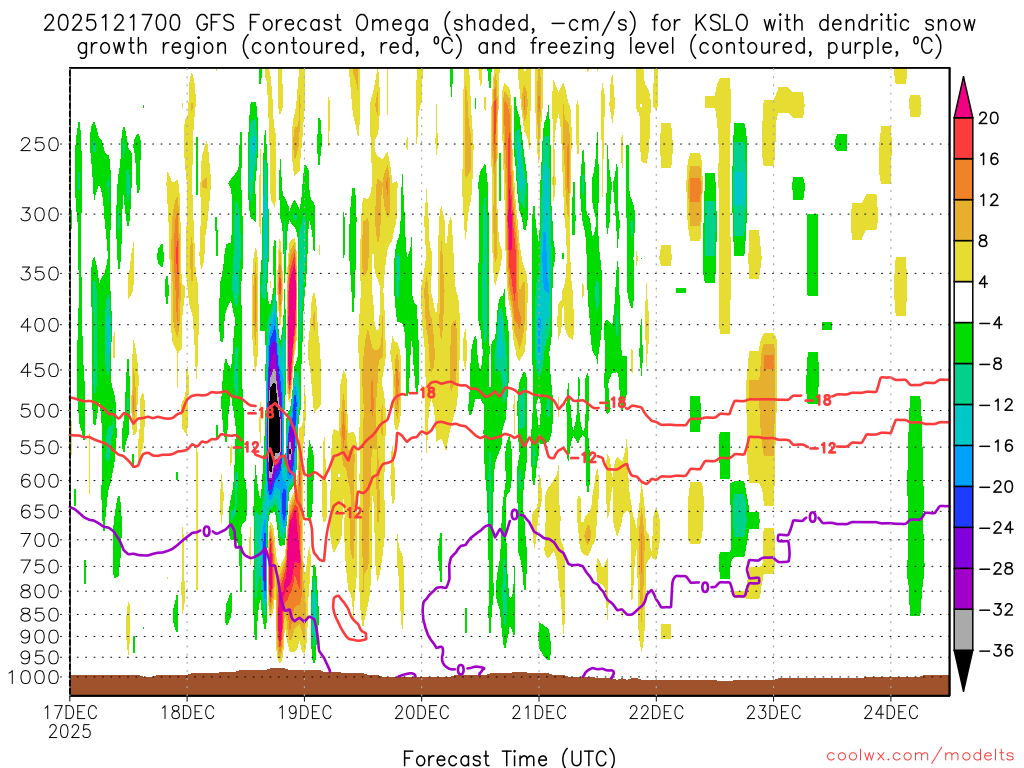Click the blue colorbar segment between -20 and -24

click(x=963, y=507)
